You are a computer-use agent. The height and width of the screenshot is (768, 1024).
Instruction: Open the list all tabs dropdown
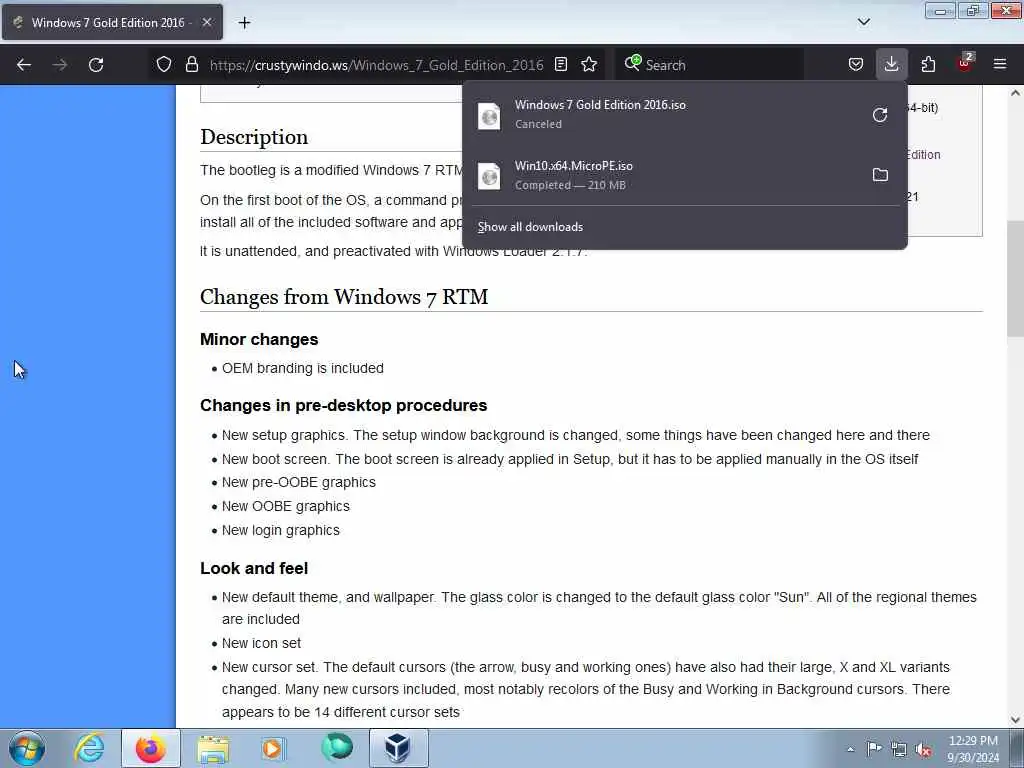pos(863,22)
